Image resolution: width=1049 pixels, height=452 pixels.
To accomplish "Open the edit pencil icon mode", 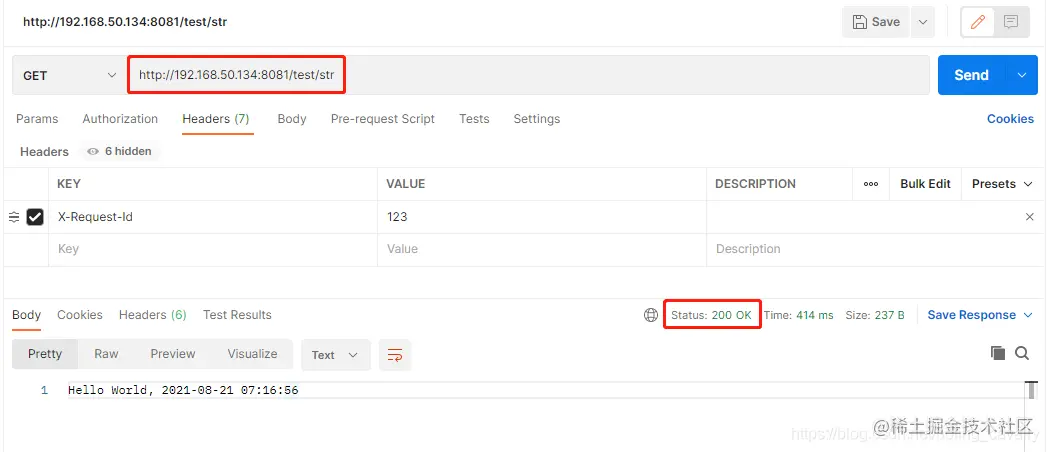I will click(977, 22).
